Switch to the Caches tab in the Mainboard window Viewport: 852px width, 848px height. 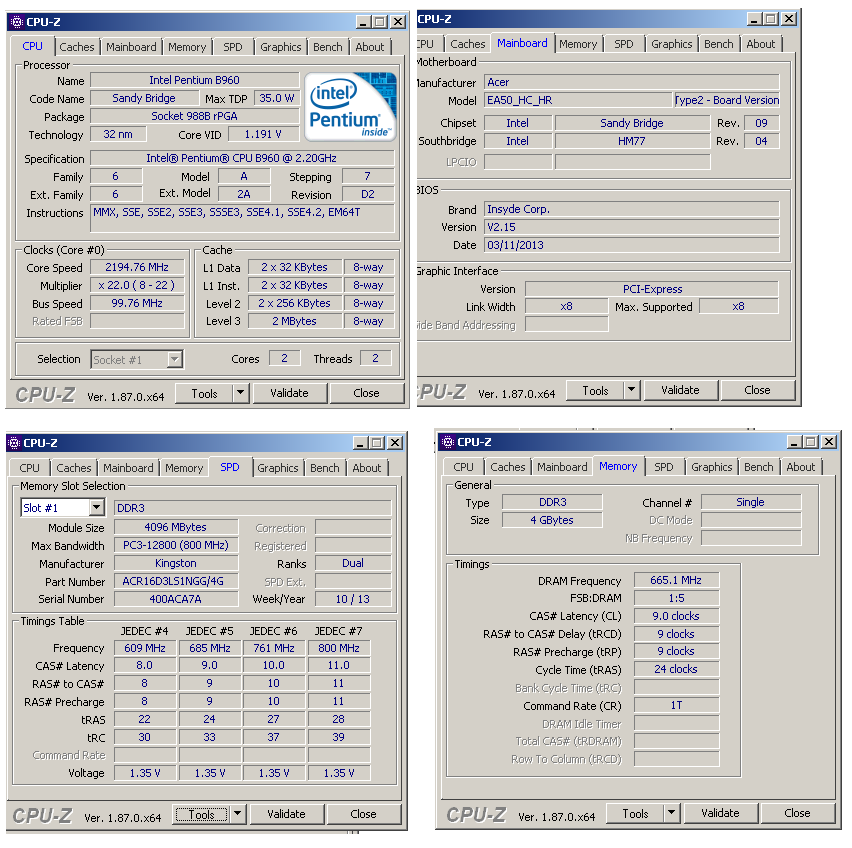pyautogui.click(x=468, y=44)
